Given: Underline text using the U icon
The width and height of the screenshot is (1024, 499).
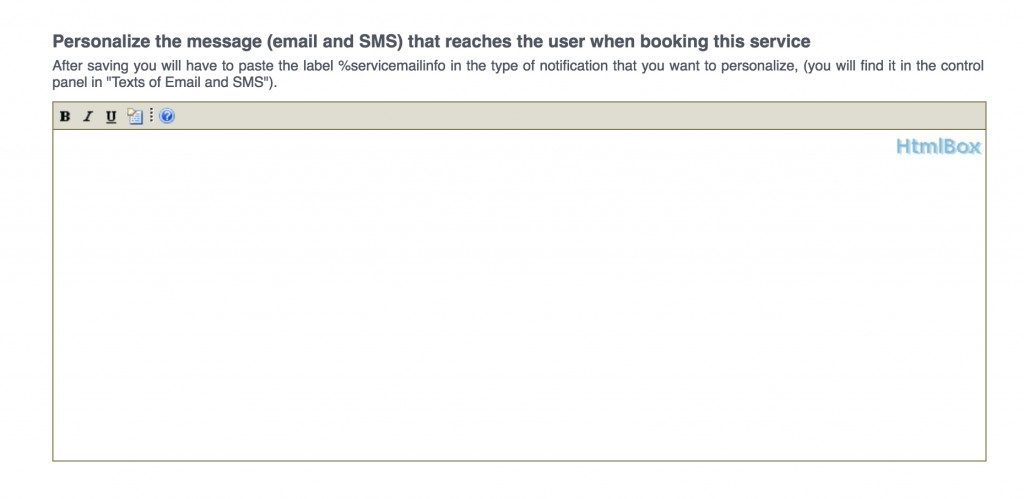Looking at the screenshot, I should 111,117.
